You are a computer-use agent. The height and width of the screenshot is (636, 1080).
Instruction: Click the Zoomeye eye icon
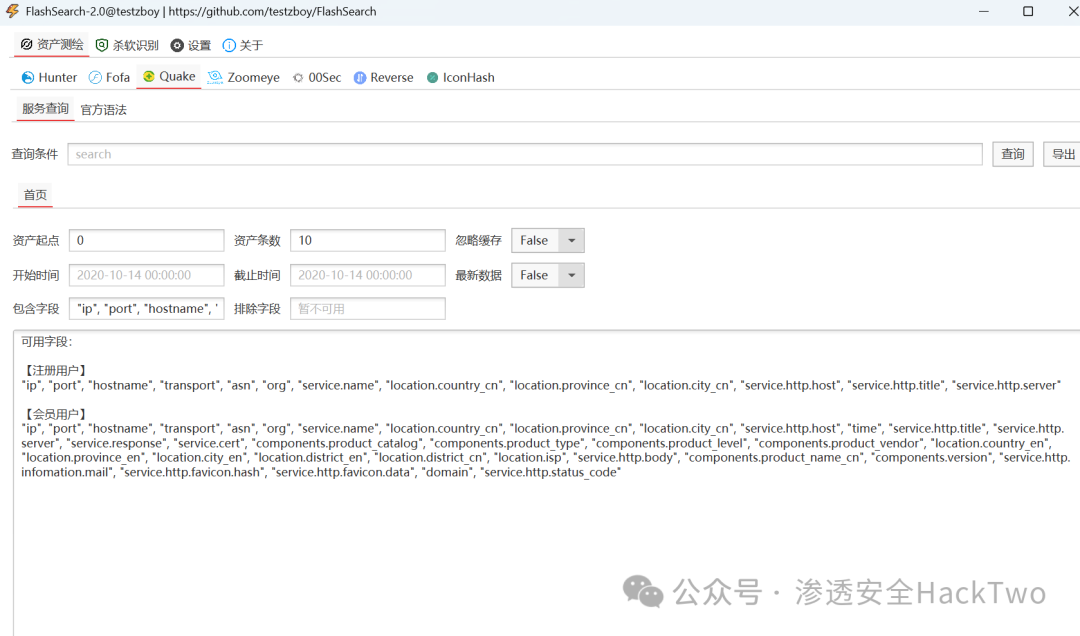(x=215, y=77)
